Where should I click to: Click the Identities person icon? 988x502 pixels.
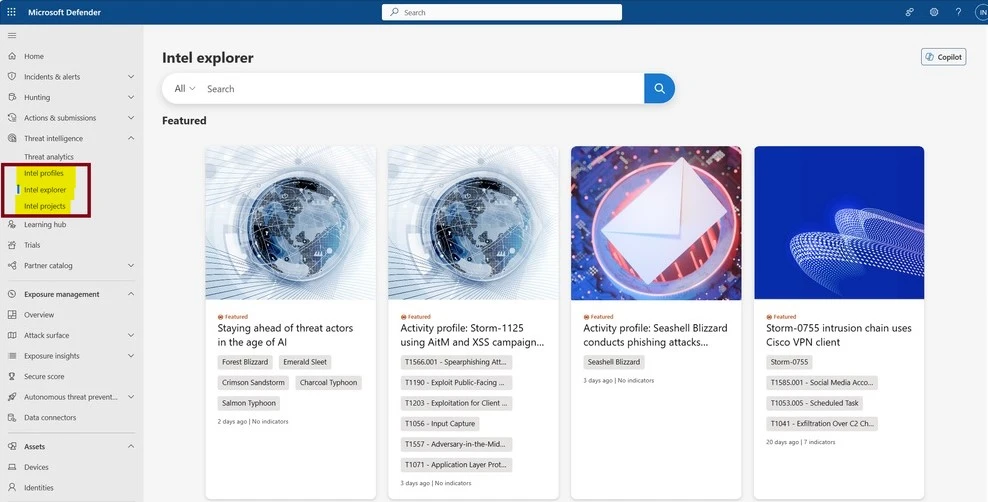(x=12, y=488)
